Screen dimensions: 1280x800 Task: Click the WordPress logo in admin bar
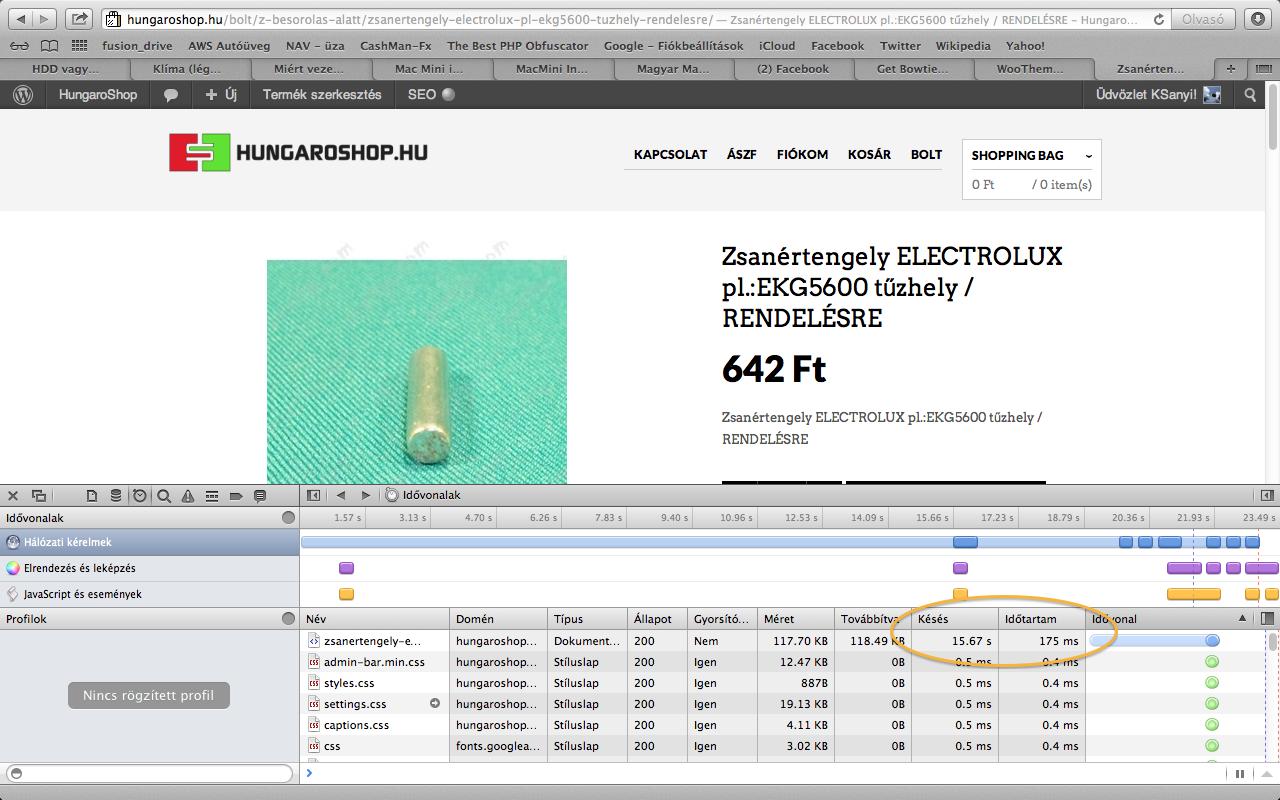pyautogui.click(x=23, y=94)
